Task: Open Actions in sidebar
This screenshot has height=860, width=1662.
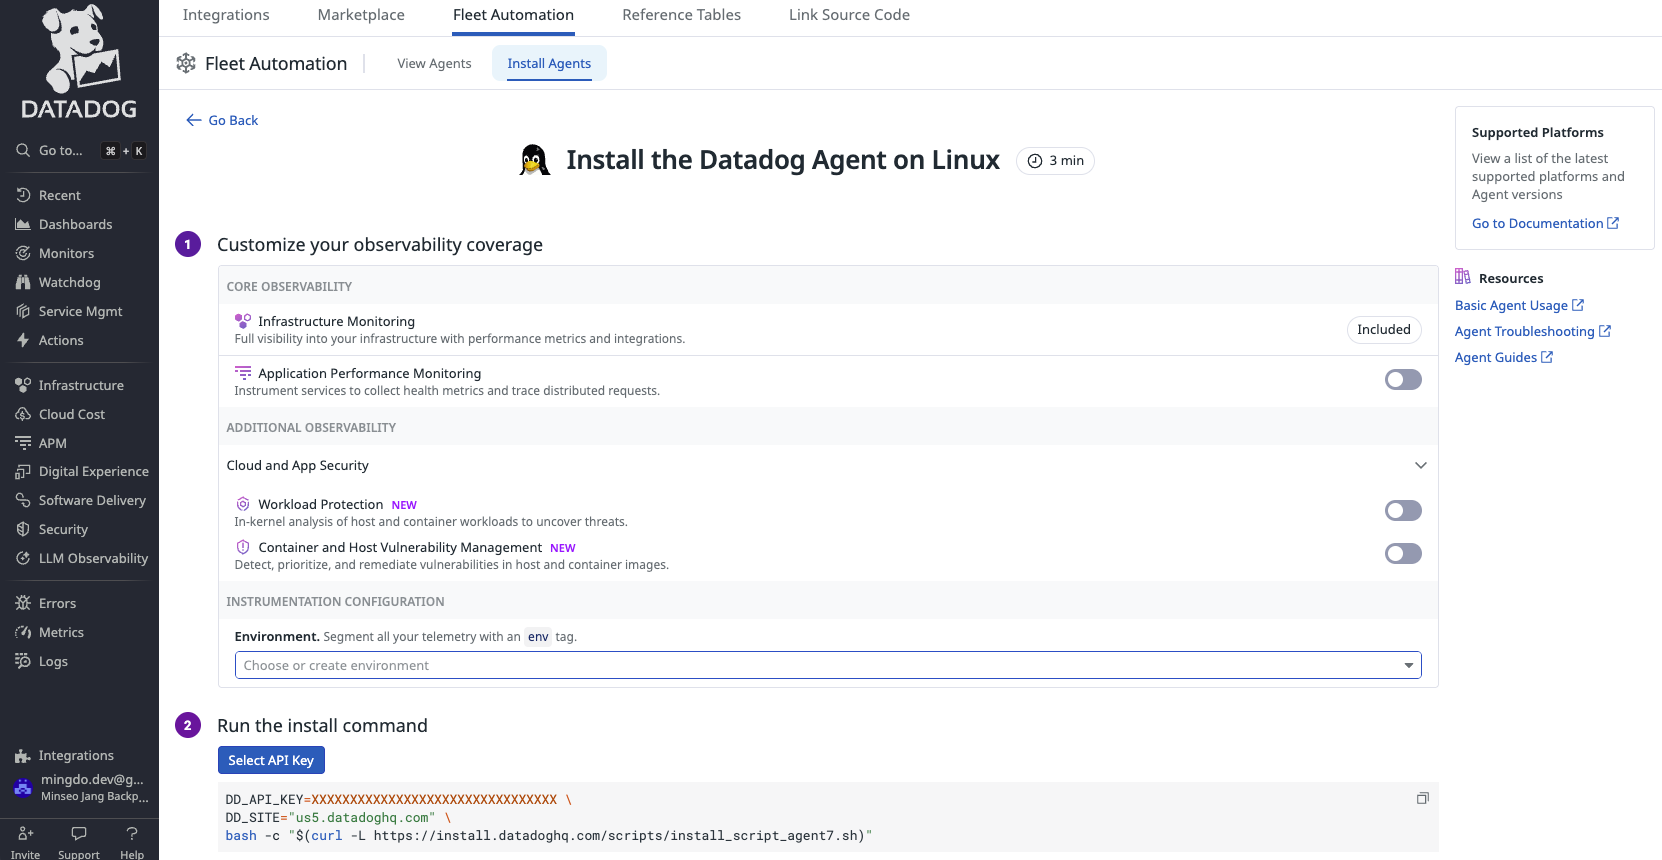Action: tap(61, 340)
